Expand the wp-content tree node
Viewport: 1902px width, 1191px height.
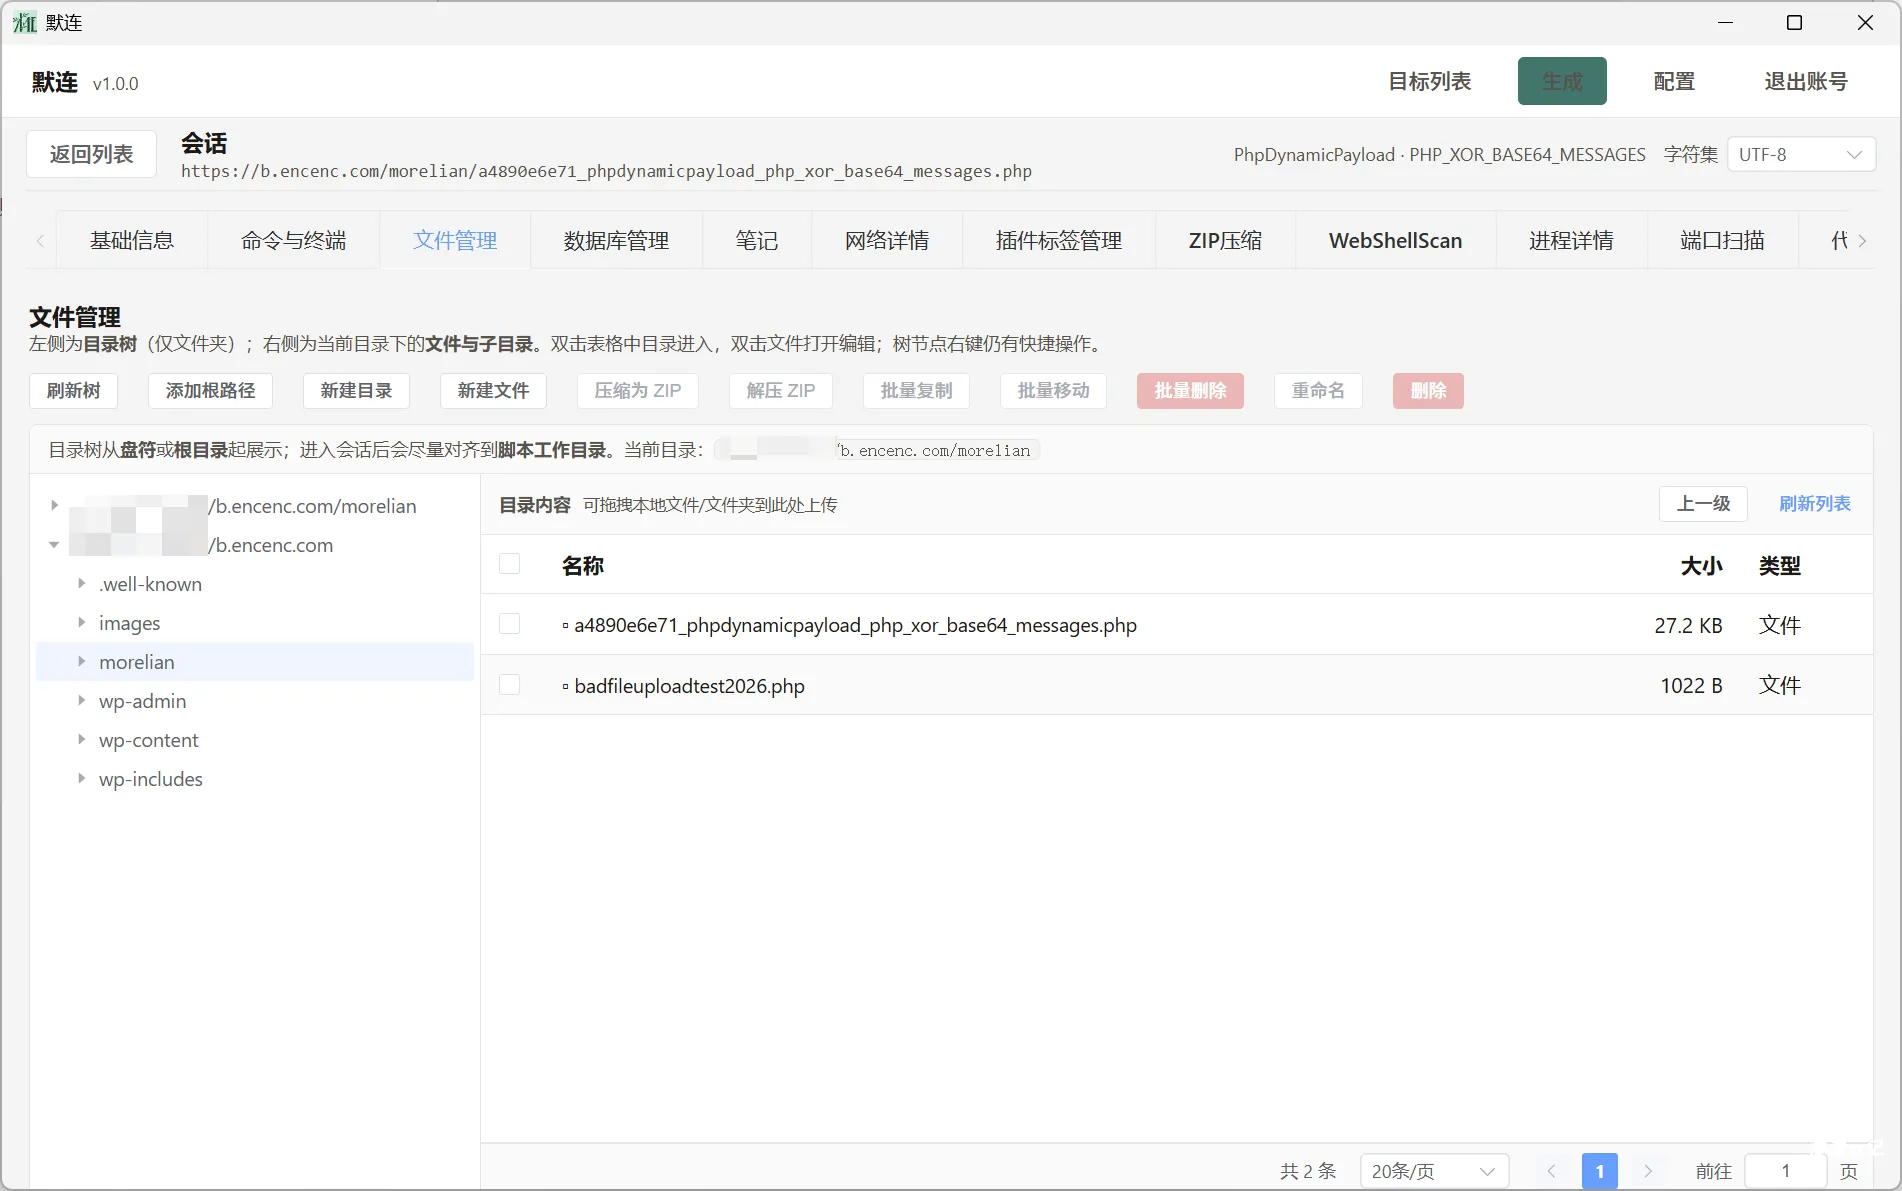[81, 739]
